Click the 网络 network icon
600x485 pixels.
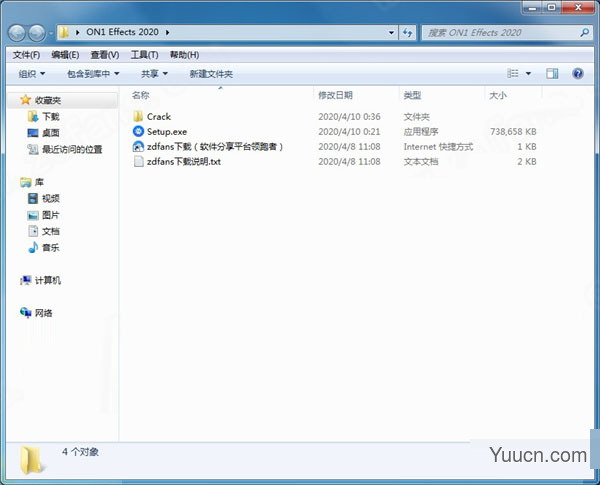(x=26, y=313)
